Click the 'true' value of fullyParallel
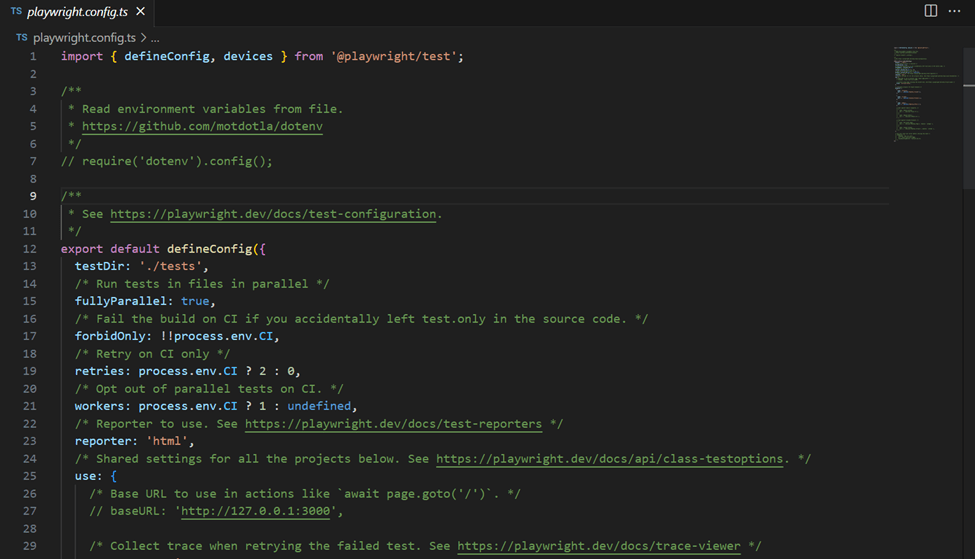The height and width of the screenshot is (559, 975). (x=195, y=301)
